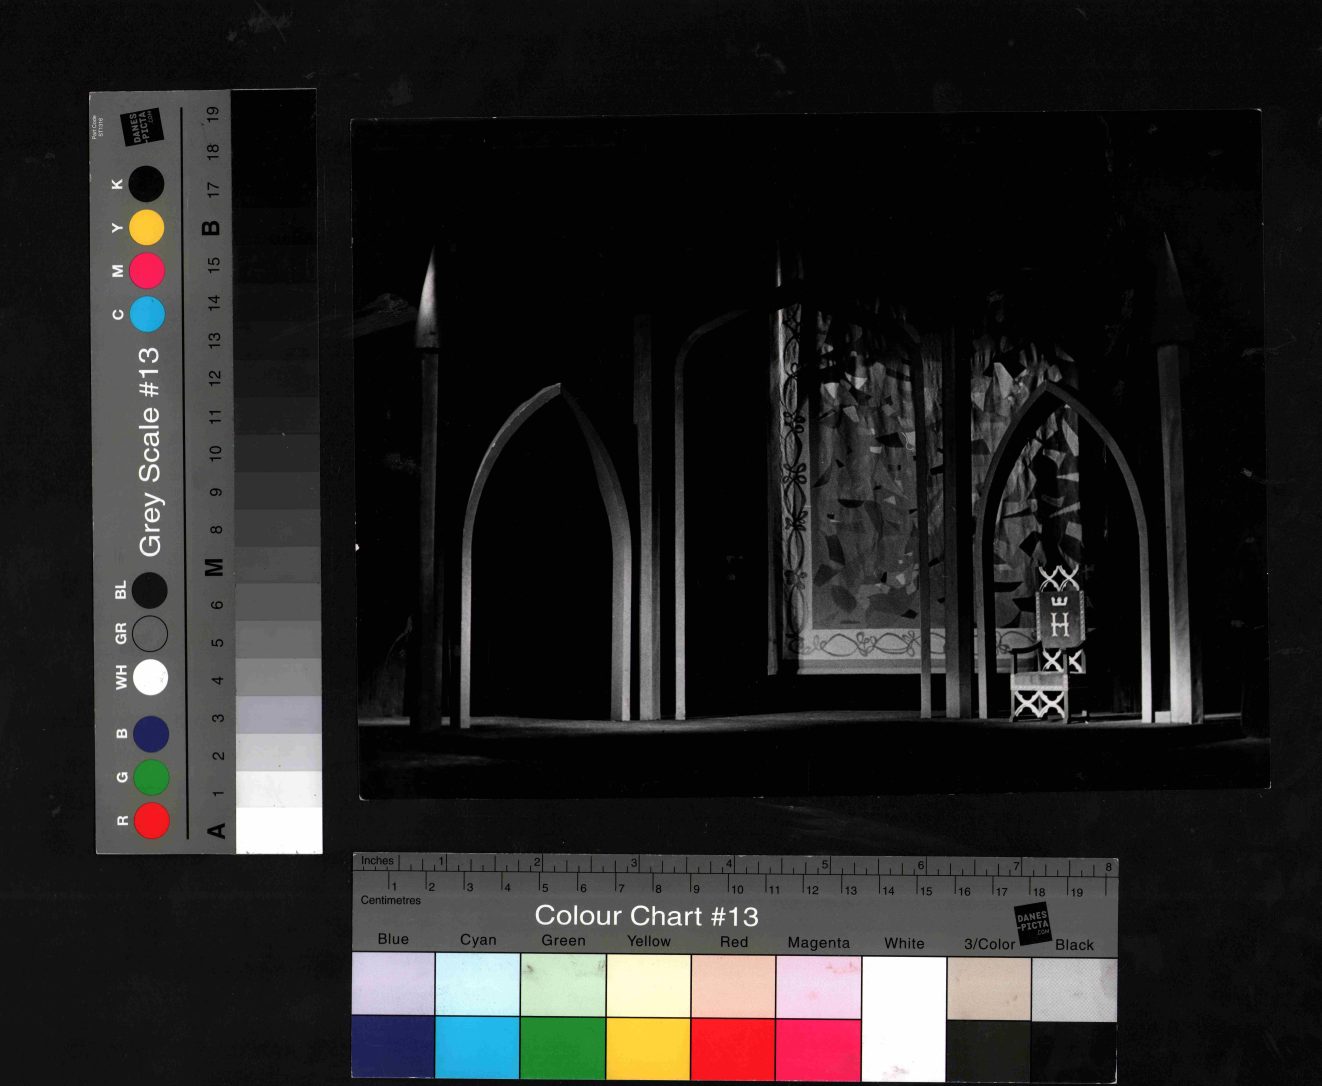Click the Danes-Picta logo on Colour Chart
This screenshot has height=1086, width=1322.
pyautogui.click(x=1032, y=923)
